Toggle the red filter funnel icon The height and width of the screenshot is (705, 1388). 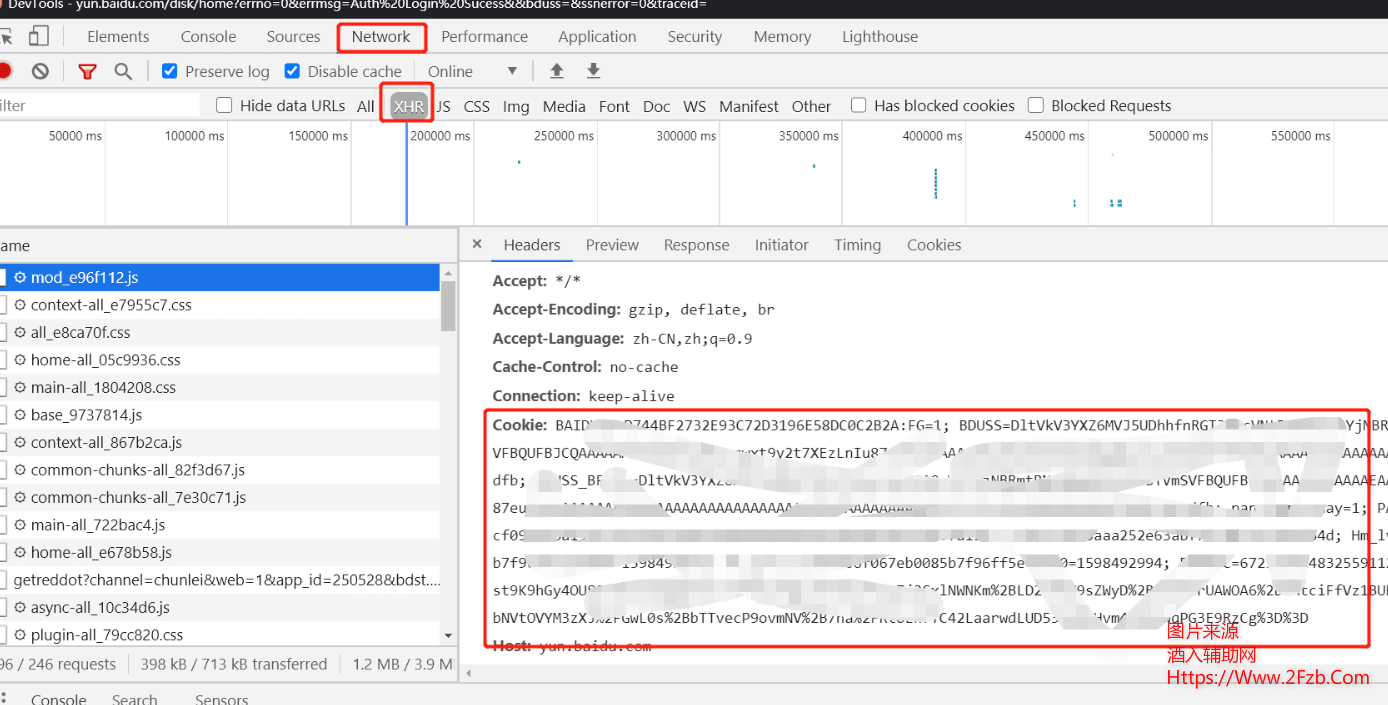tap(88, 71)
